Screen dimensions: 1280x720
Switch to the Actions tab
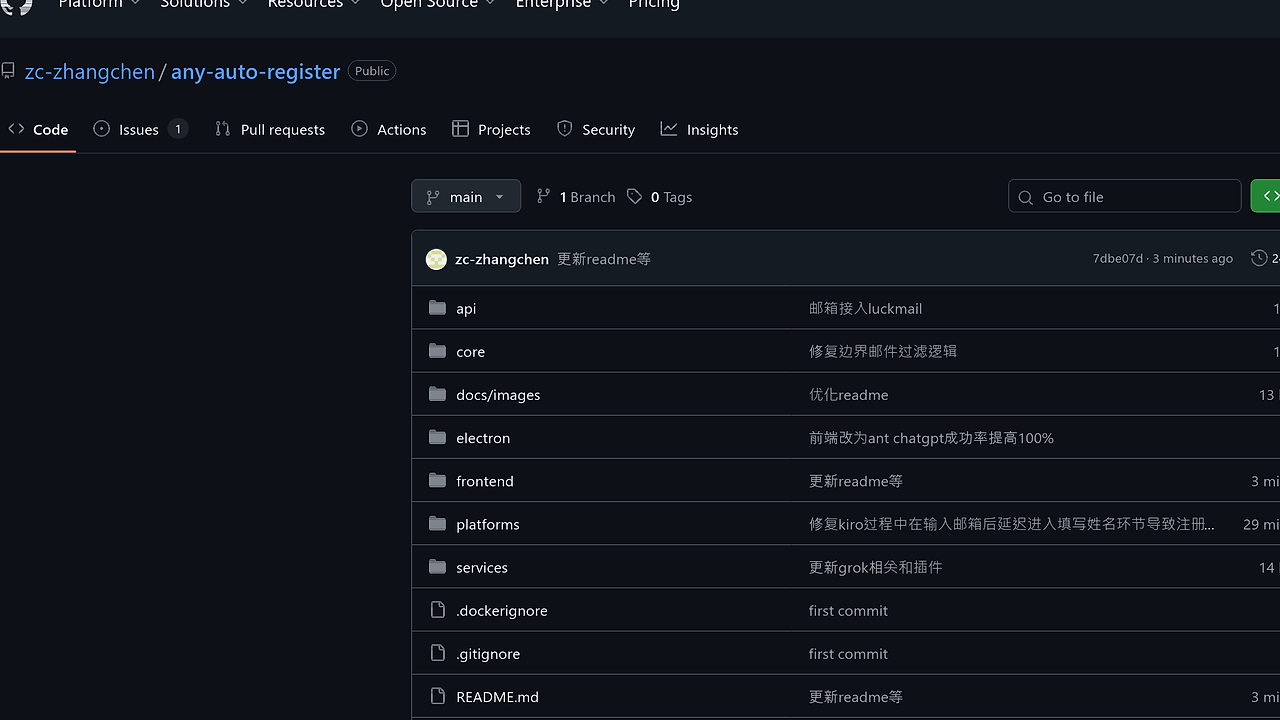coord(389,130)
